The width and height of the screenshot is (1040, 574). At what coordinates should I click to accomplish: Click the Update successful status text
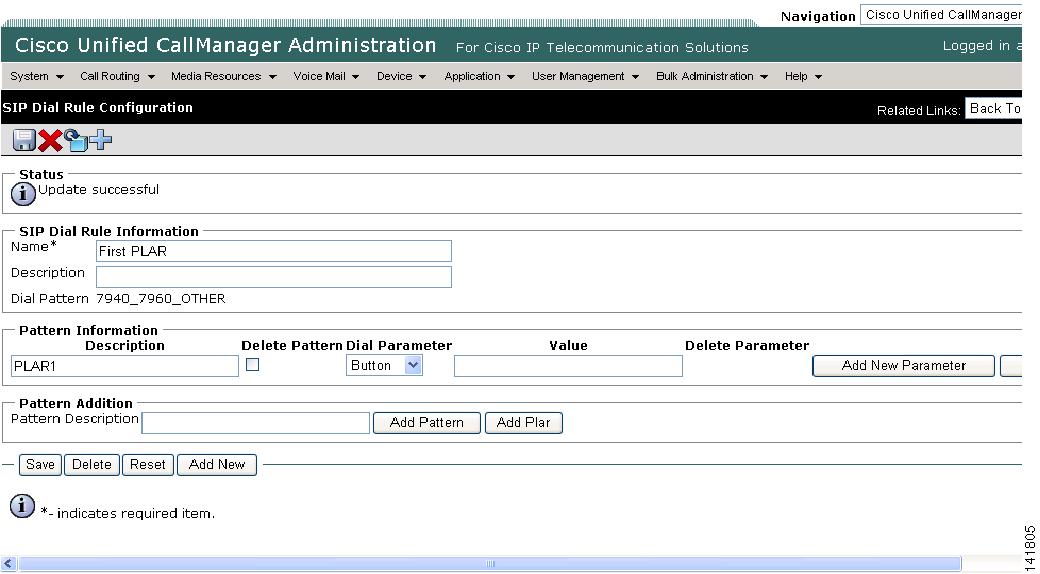[x=98, y=190]
